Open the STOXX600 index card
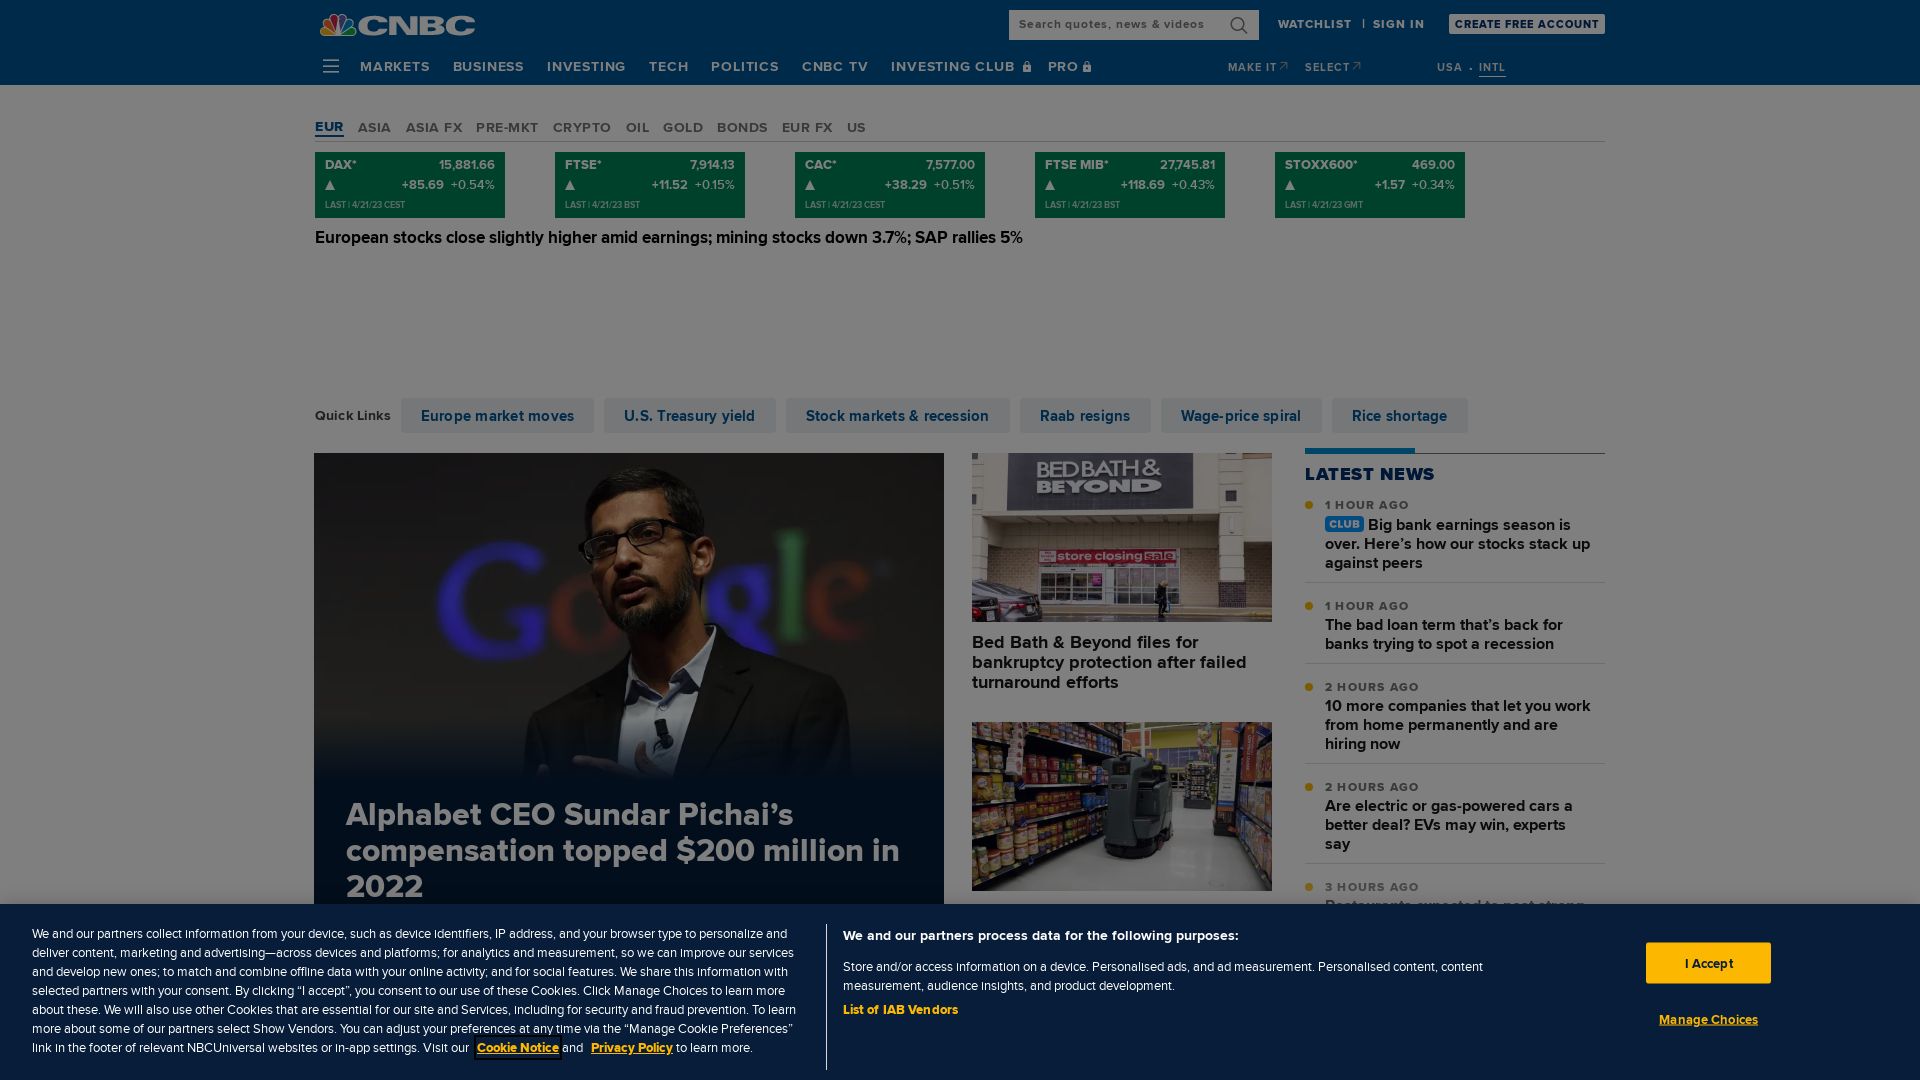1920x1080 pixels. [x=1370, y=185]
